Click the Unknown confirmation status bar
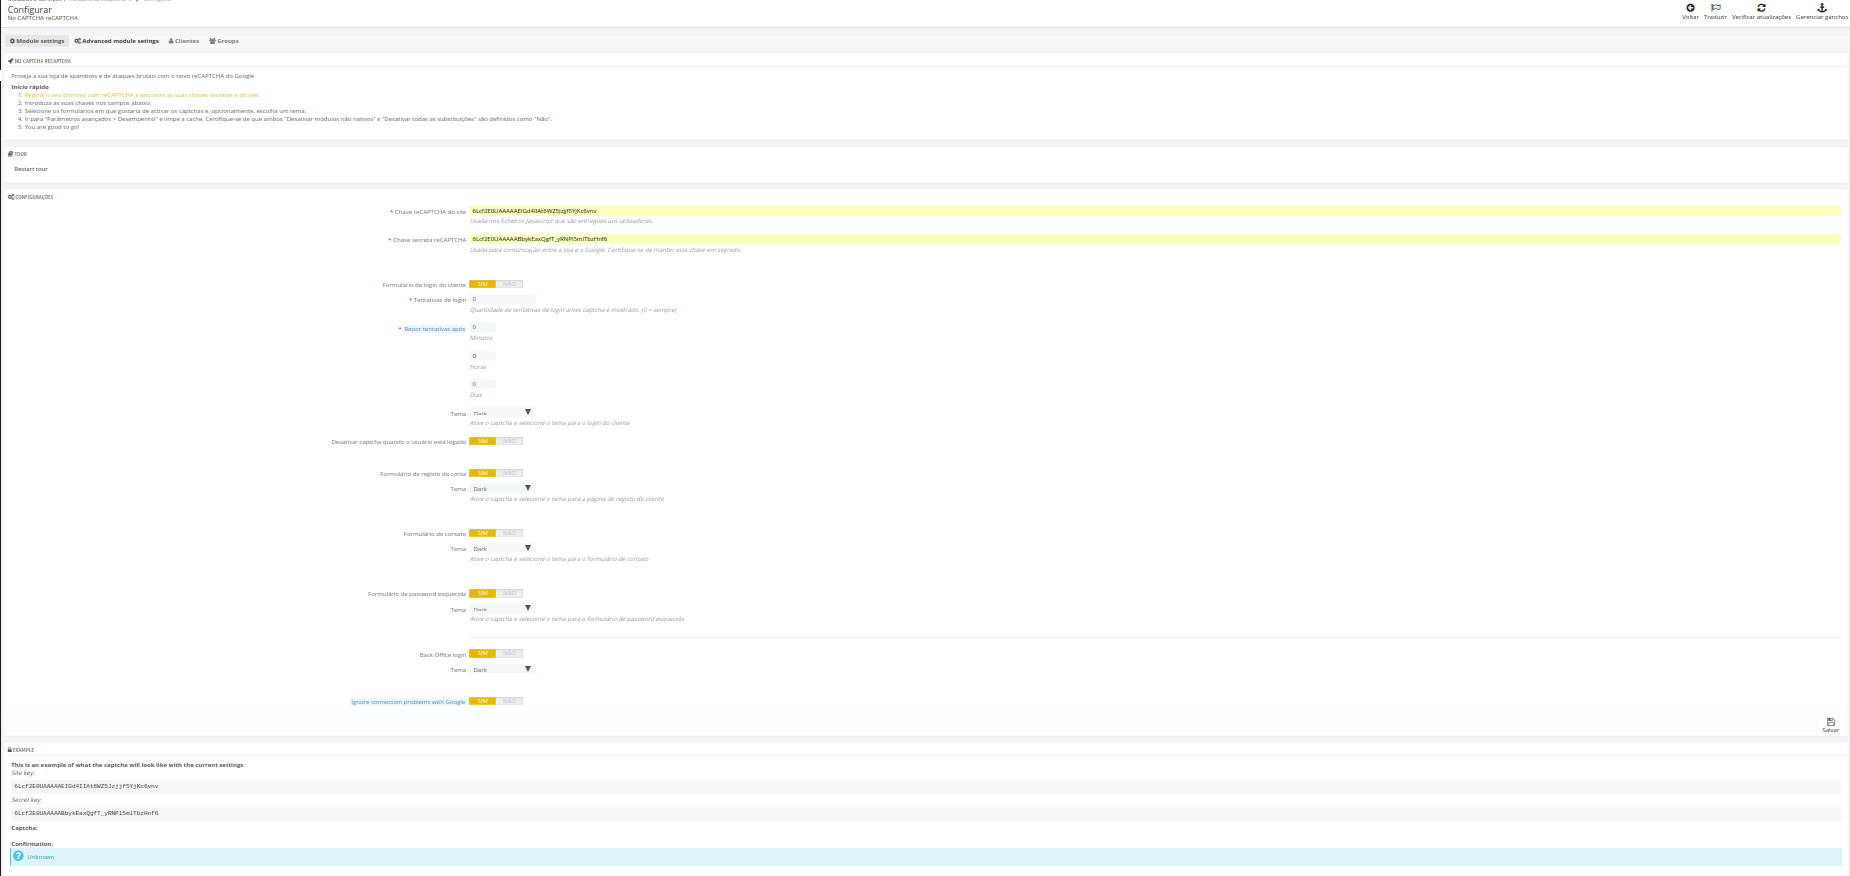Viewport: 1850px width, 876px height. pyautogui.click(x=925, y=857)
